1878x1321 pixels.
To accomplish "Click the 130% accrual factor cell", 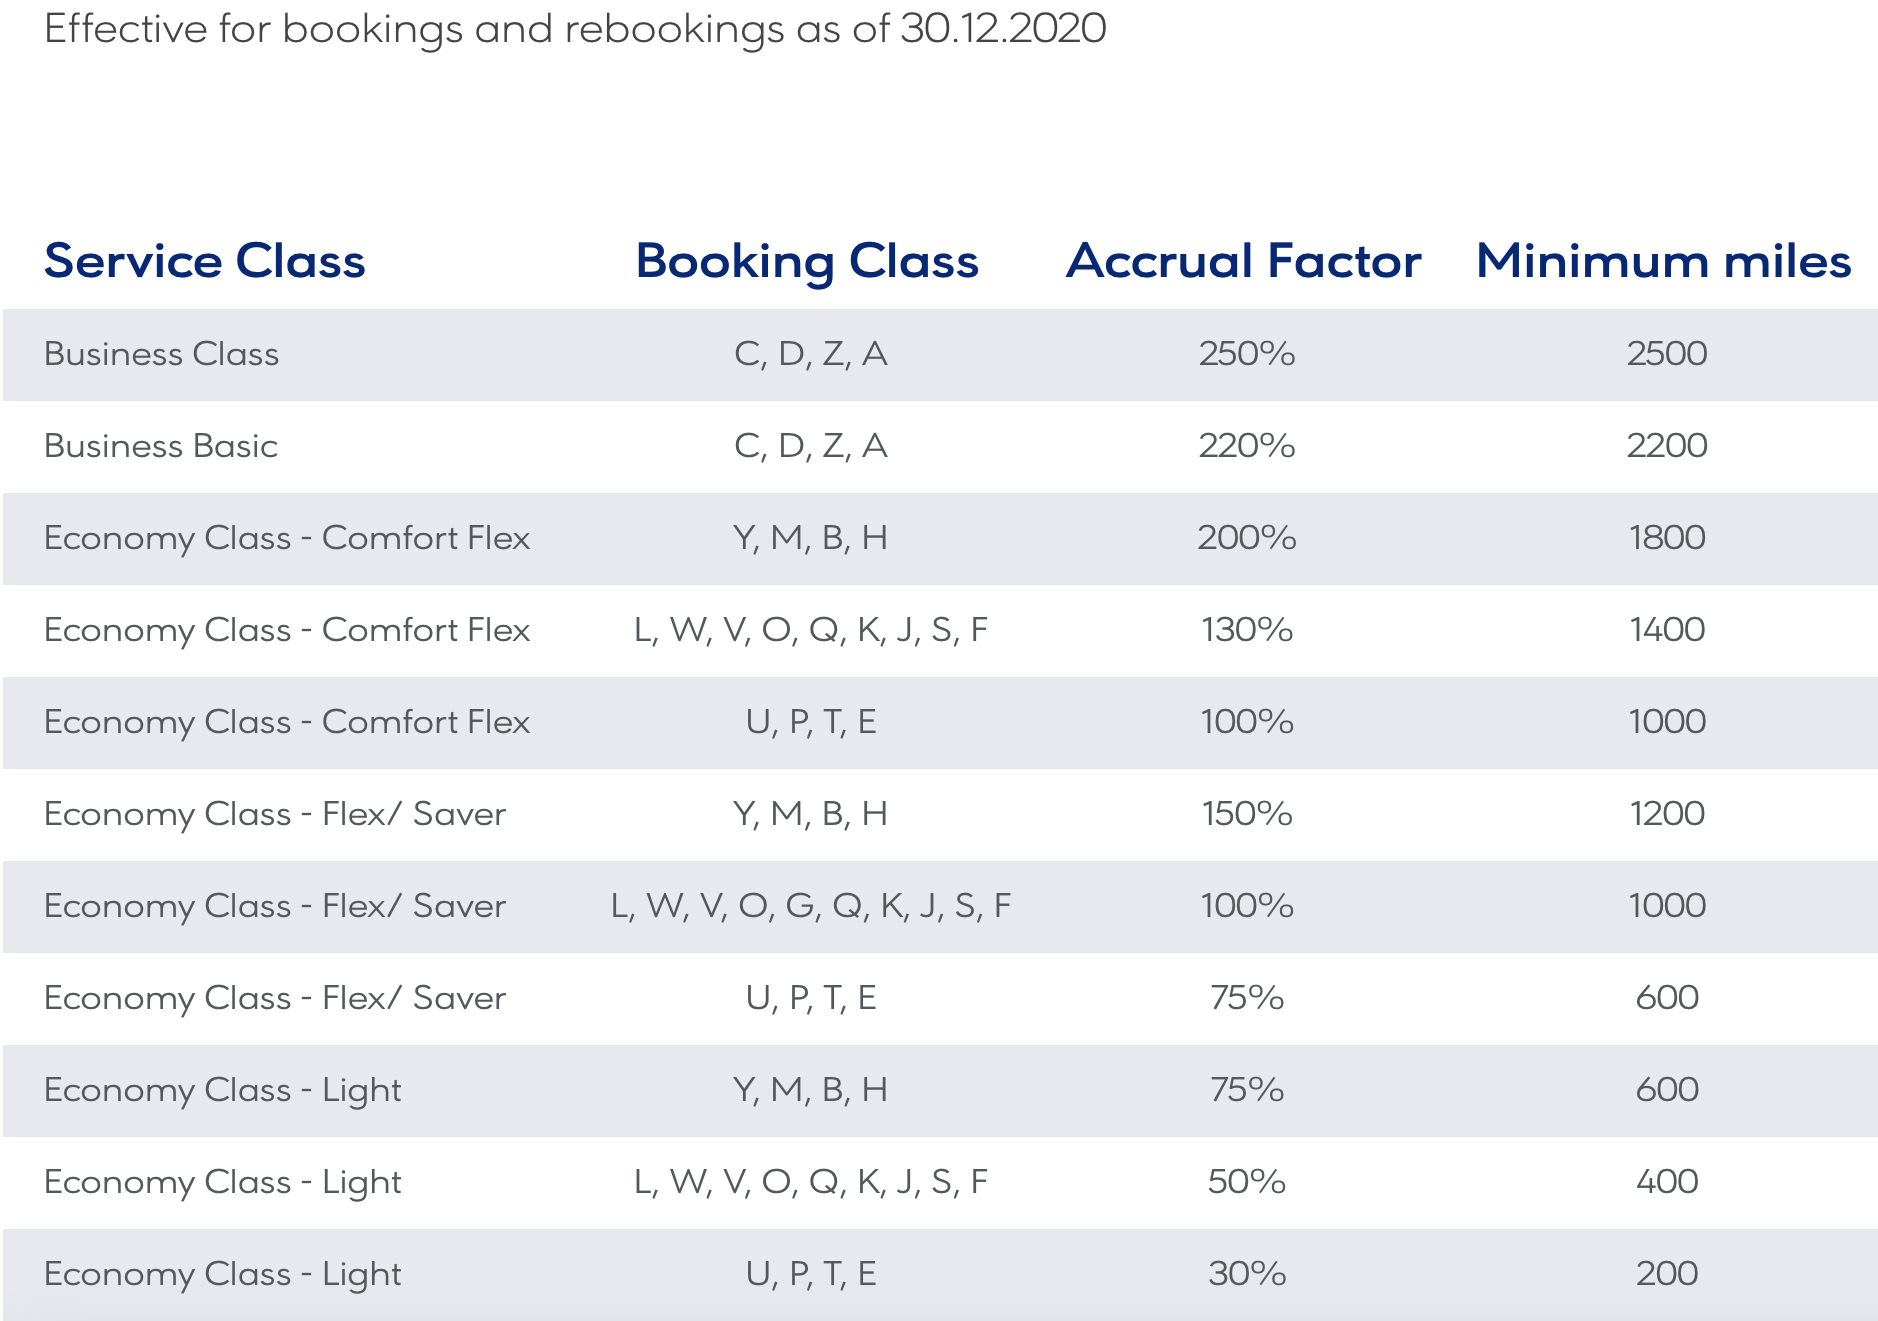I will [1247, 630].
